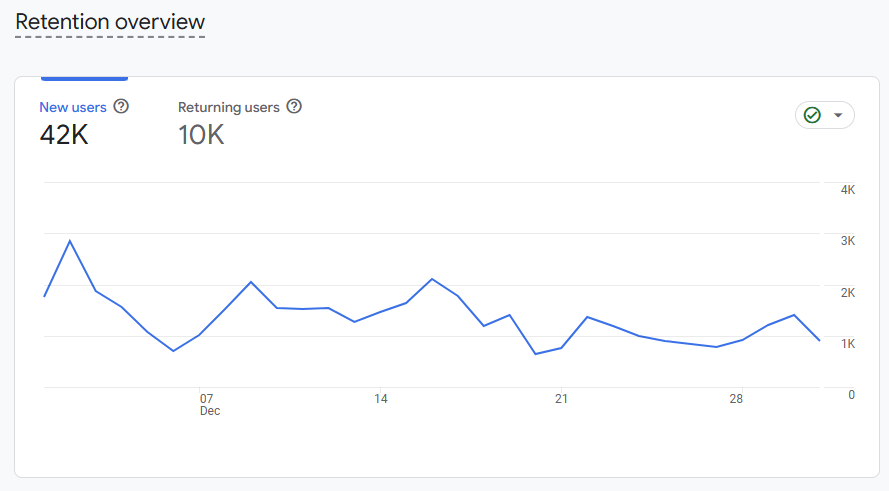
Task: Click the 1K label on the y-axis
Action: tap(847, 344)
